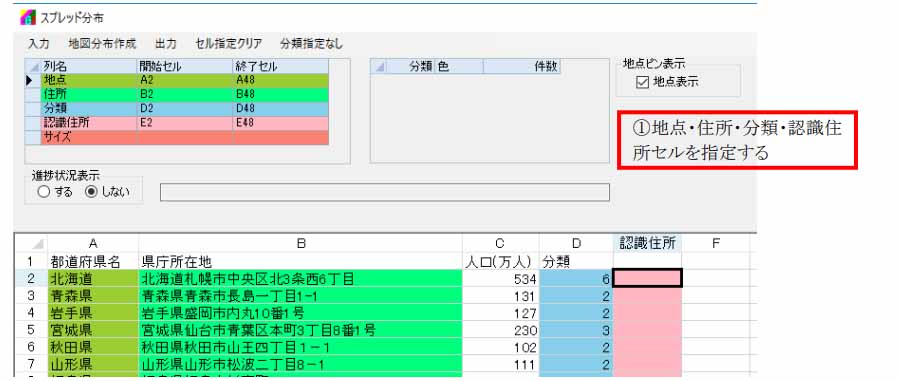This screenshot has width=899, height=381.
Task: Click the セル指定クリア menu item
Action: 228,44
